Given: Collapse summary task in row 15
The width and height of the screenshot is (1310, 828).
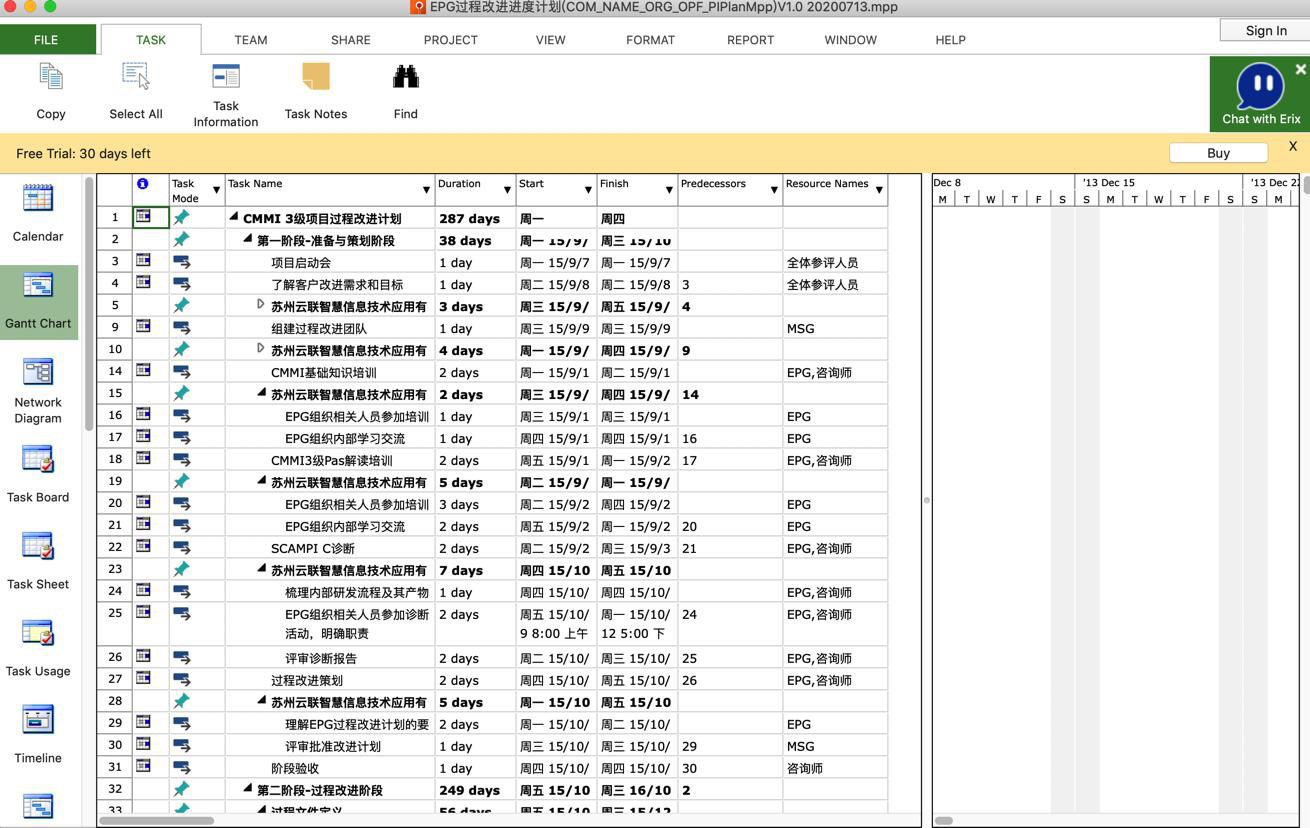Looking at the screenshot, I should pos(262,393).
